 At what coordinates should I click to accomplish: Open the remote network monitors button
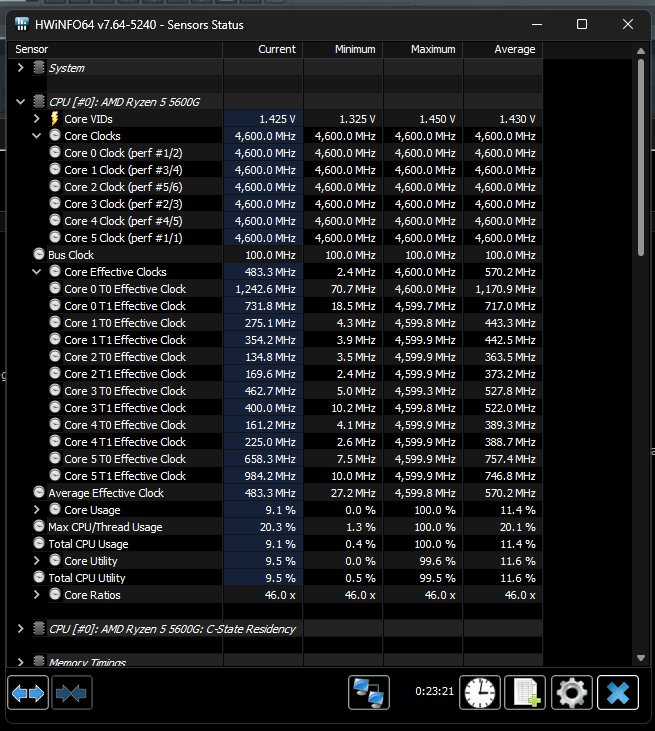click(369, 692)
